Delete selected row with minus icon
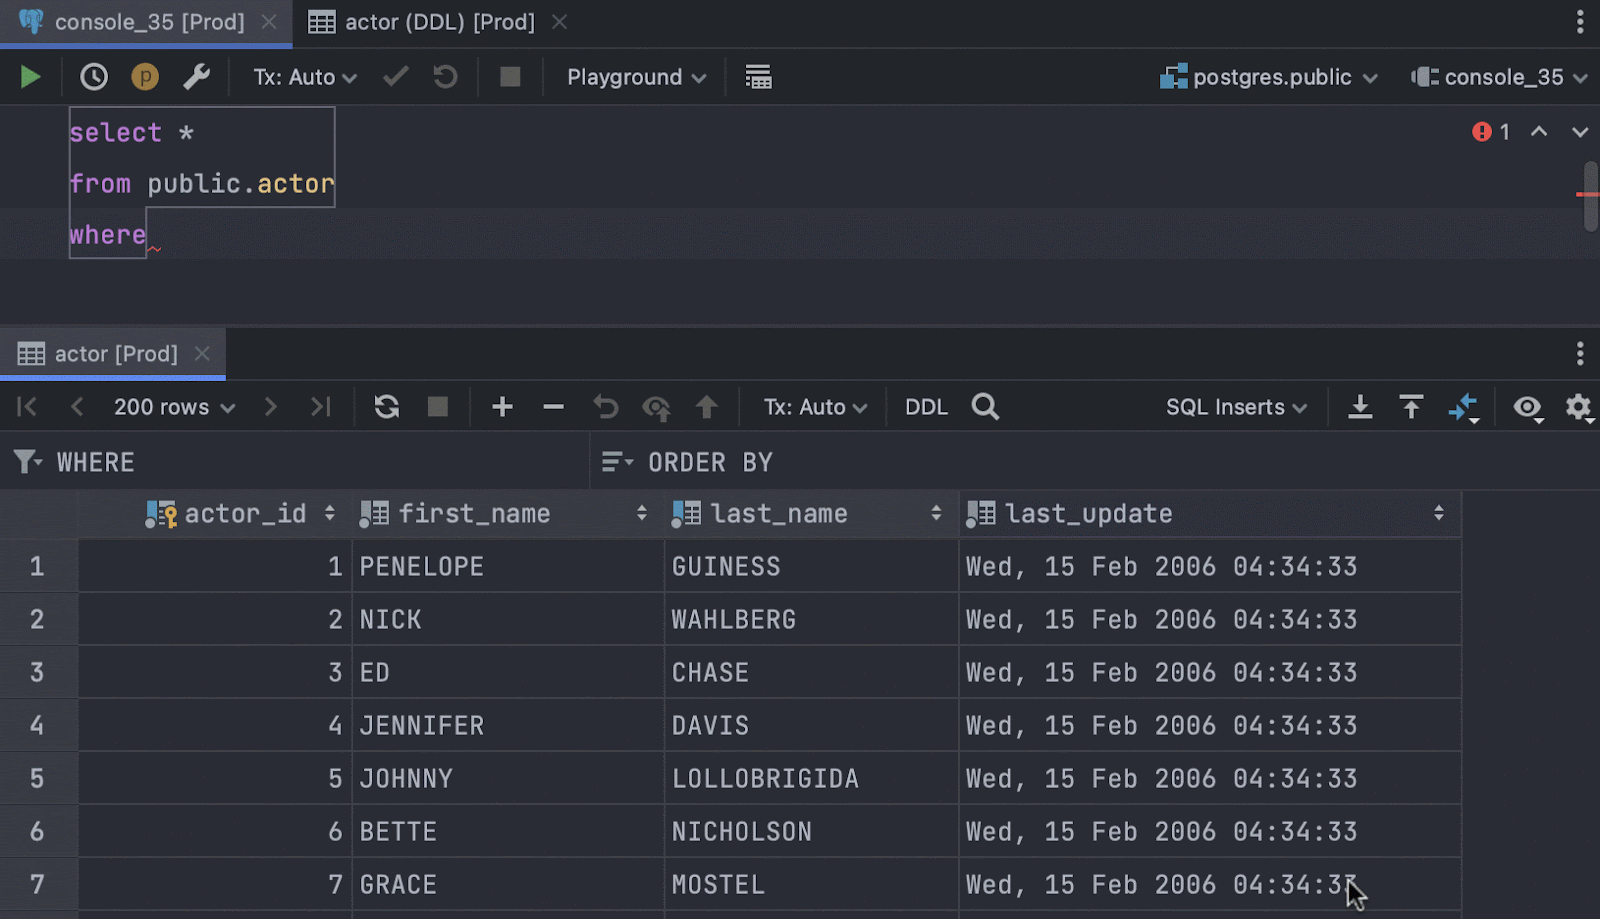Viewport: 1600px width, 919px height. (553, 407)
